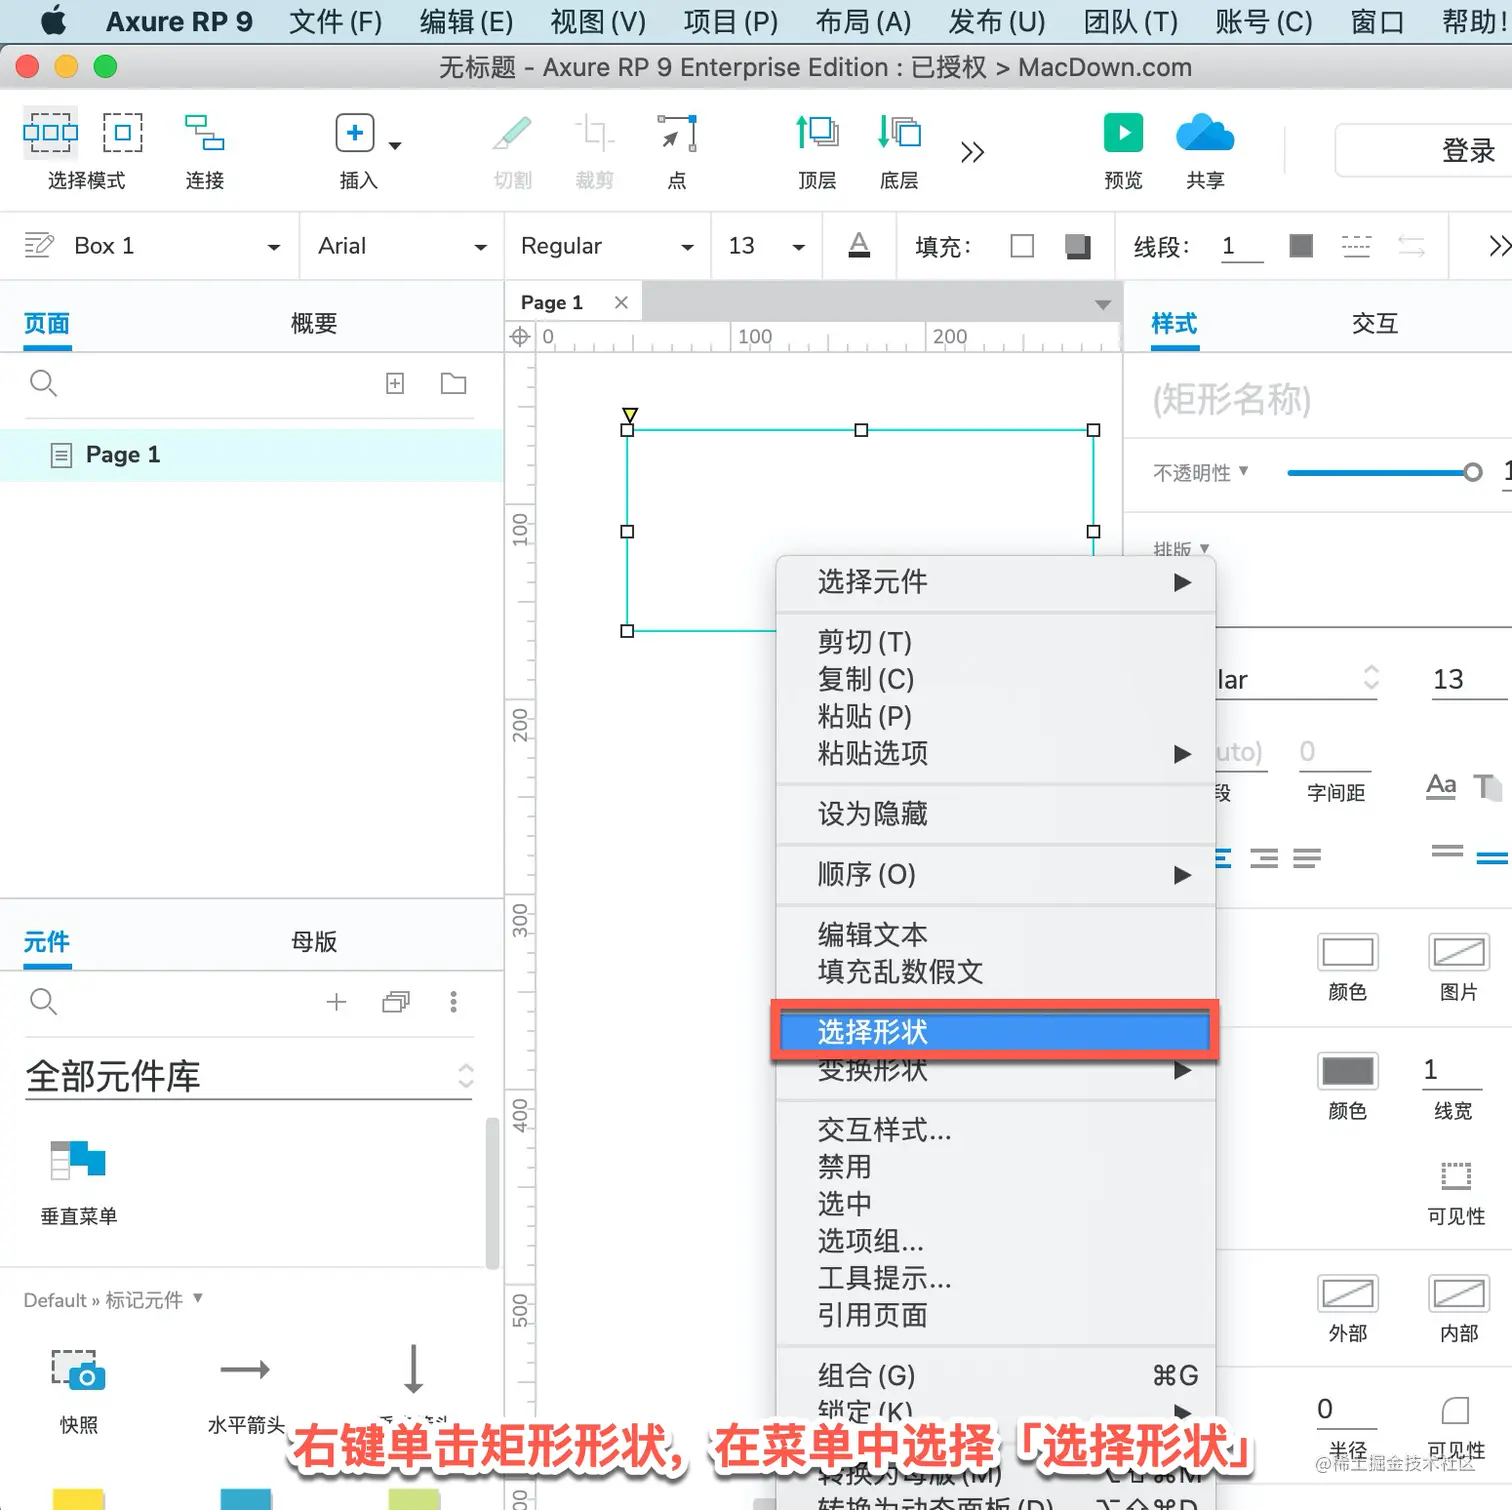Switch to the 样式 style tab

(1175, 324)
